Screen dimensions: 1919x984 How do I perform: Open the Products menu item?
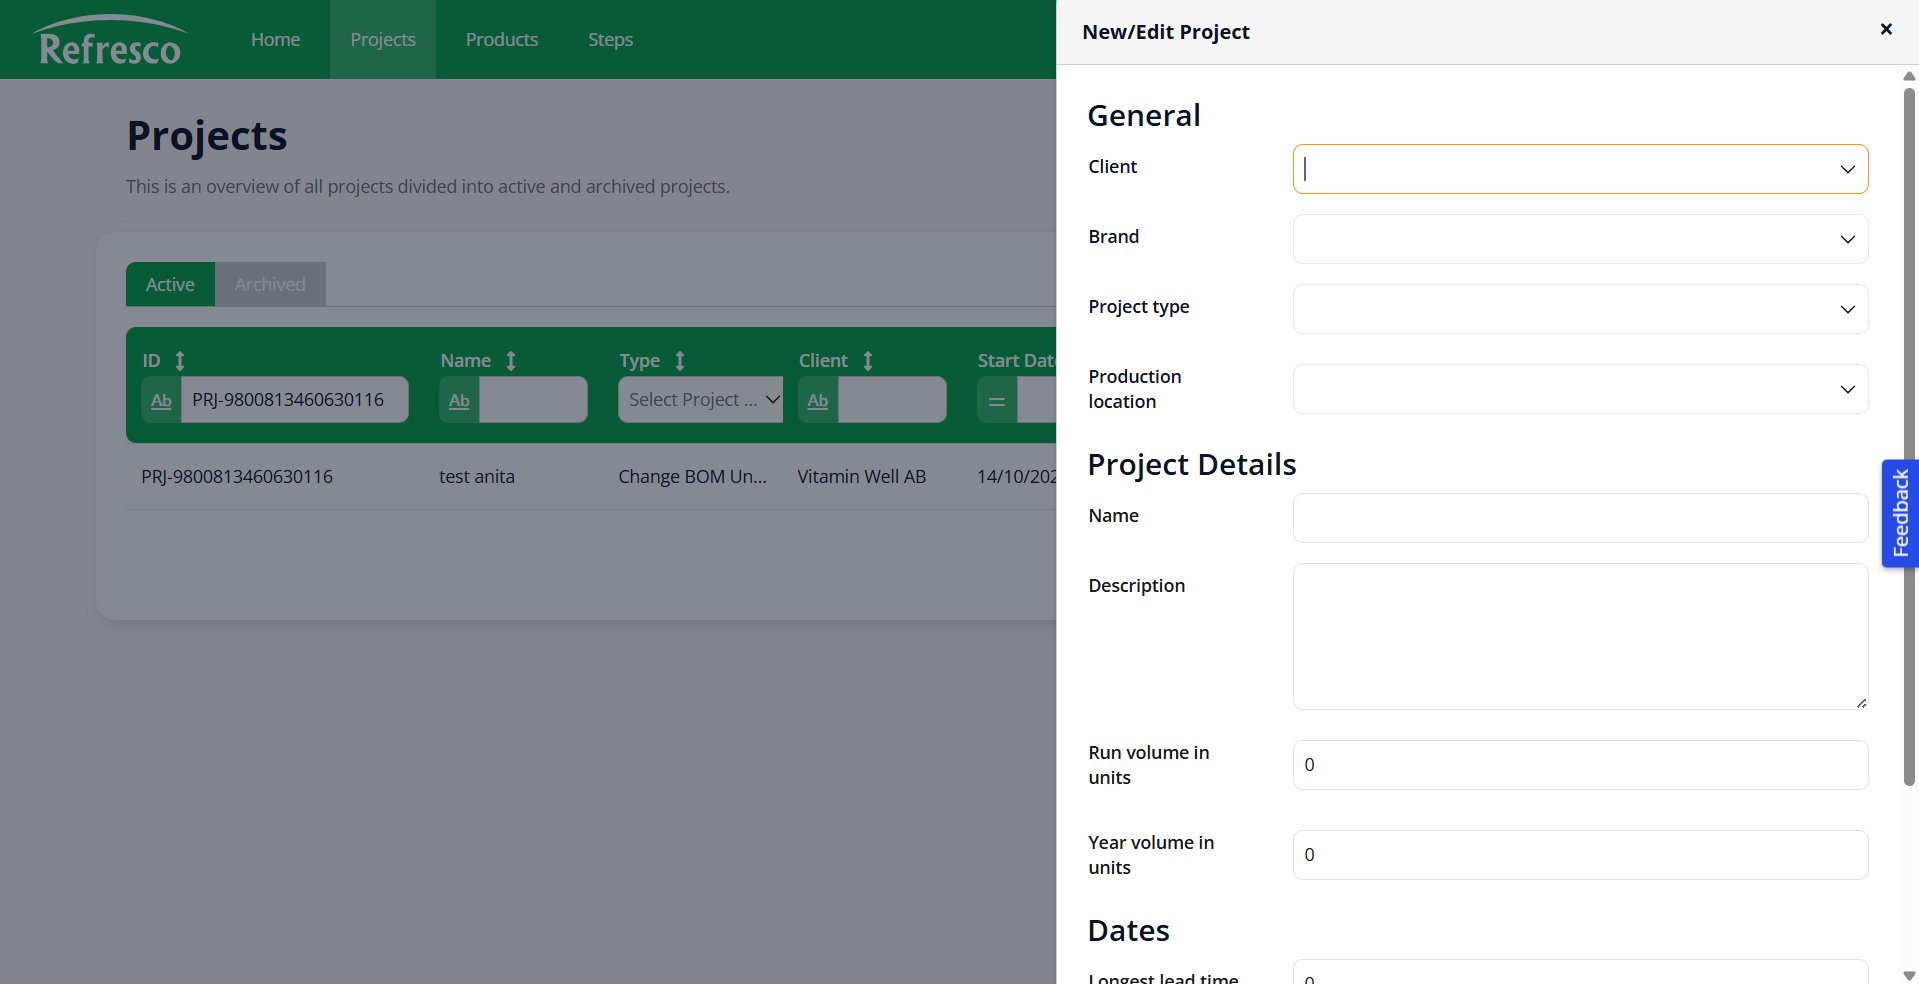502,39
